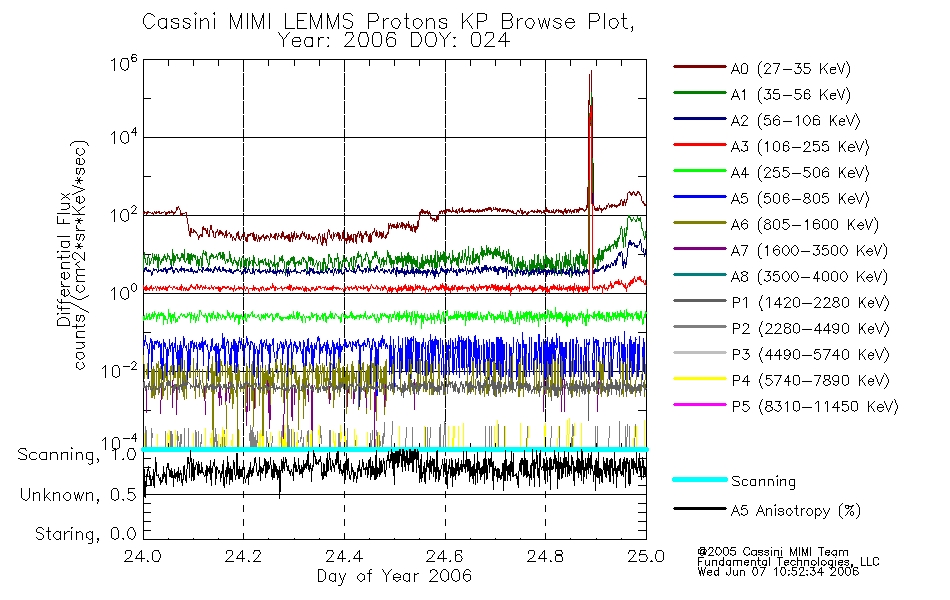Click the Scanning, 1.0 axis label
The width and height of the screenshot is (950, 600).
(x=77, y=455)
